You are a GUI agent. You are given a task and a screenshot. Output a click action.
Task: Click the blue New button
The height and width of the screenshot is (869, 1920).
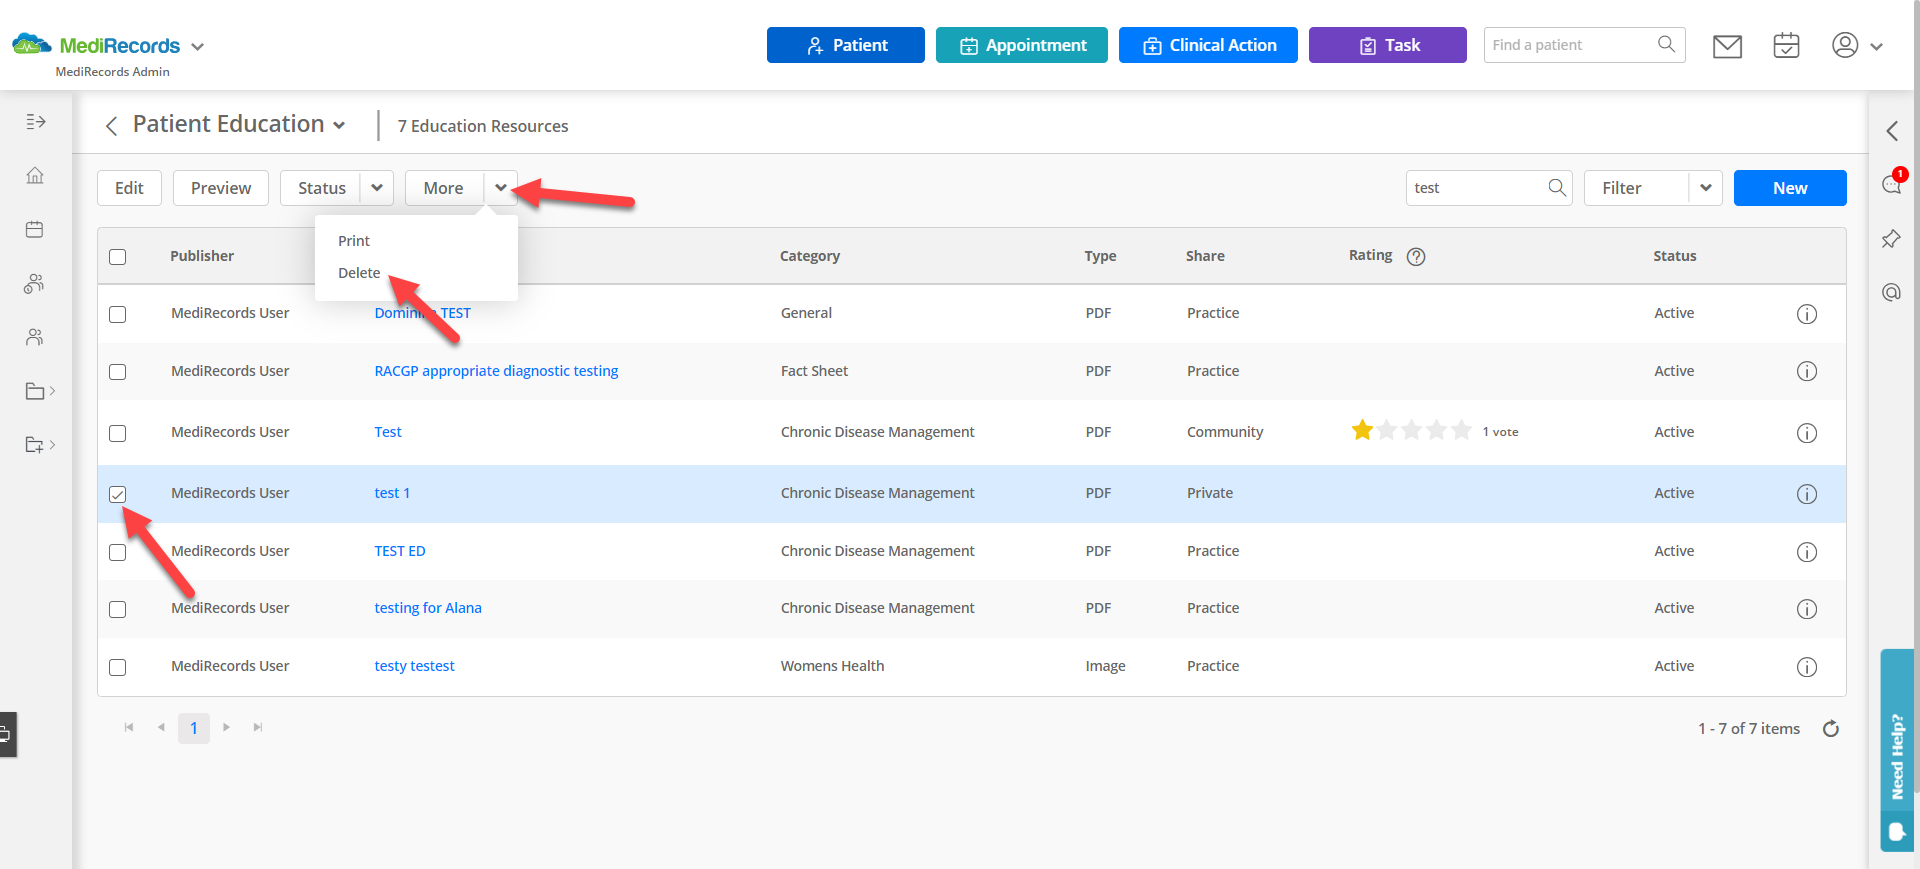pos(1790,188)
